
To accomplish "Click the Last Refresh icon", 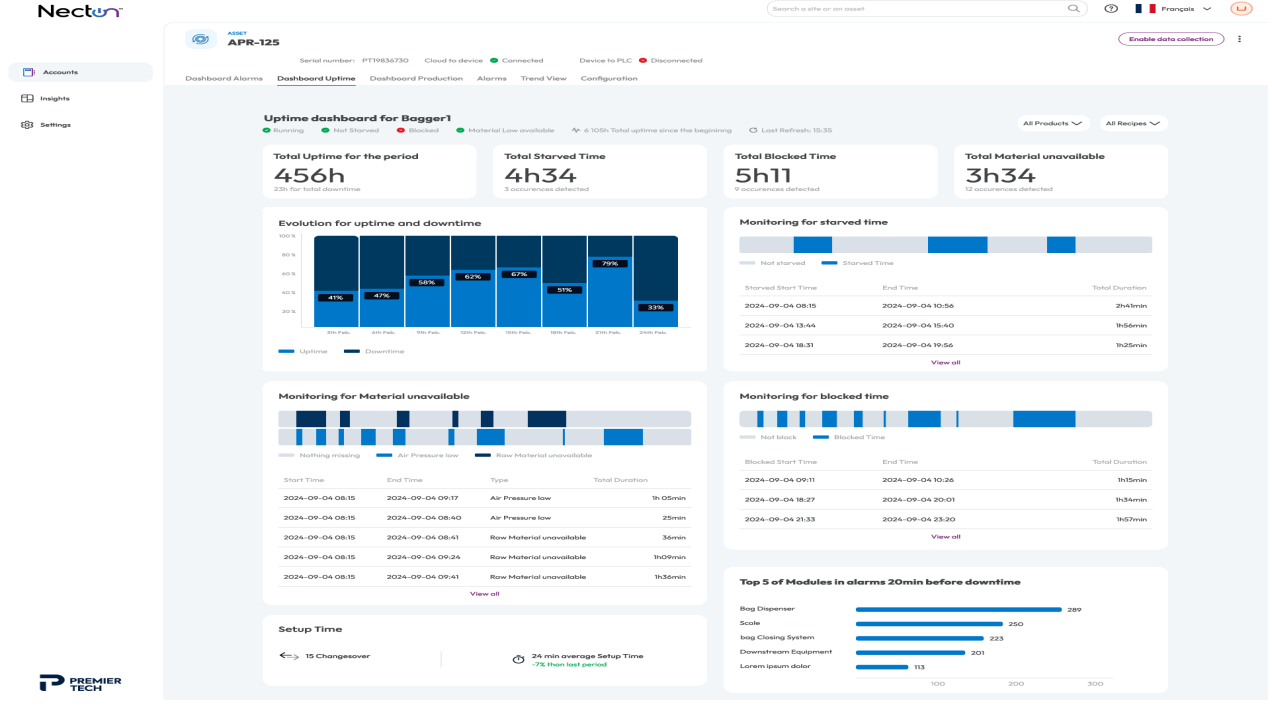I will point(753,130).
